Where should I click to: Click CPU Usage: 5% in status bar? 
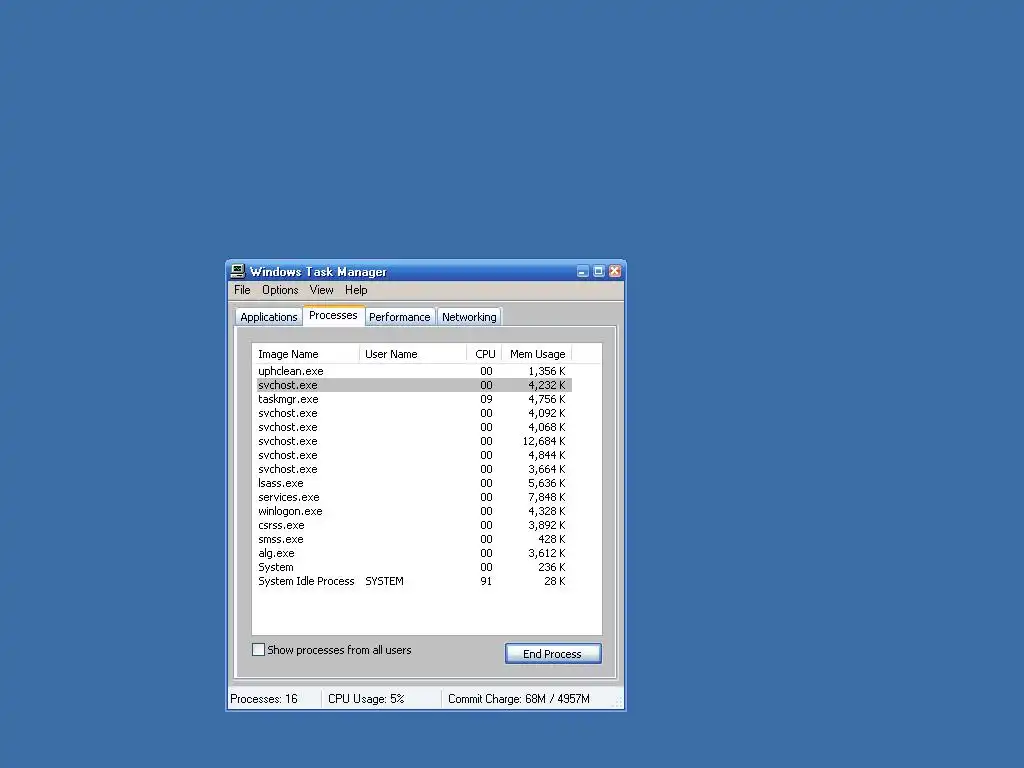pyautogui.click(x=366, y=699)
